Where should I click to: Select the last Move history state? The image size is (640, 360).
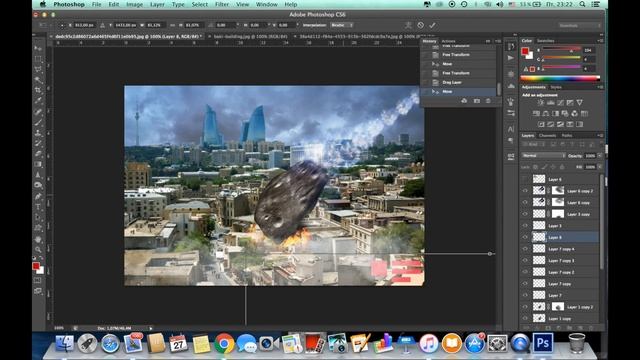(x=459, y=91)
